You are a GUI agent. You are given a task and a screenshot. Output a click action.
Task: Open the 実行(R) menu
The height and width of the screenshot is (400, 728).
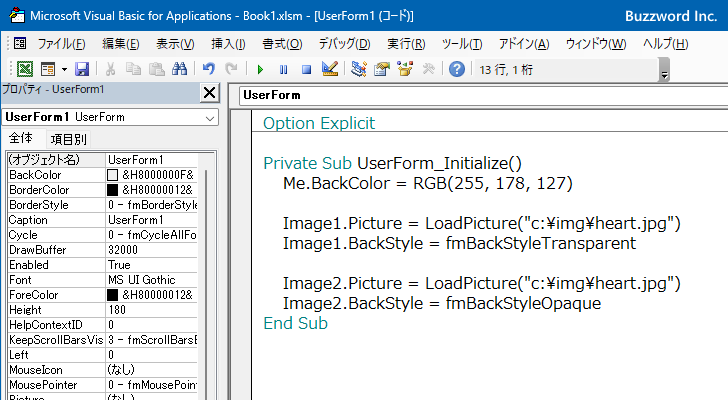point(406,44)
